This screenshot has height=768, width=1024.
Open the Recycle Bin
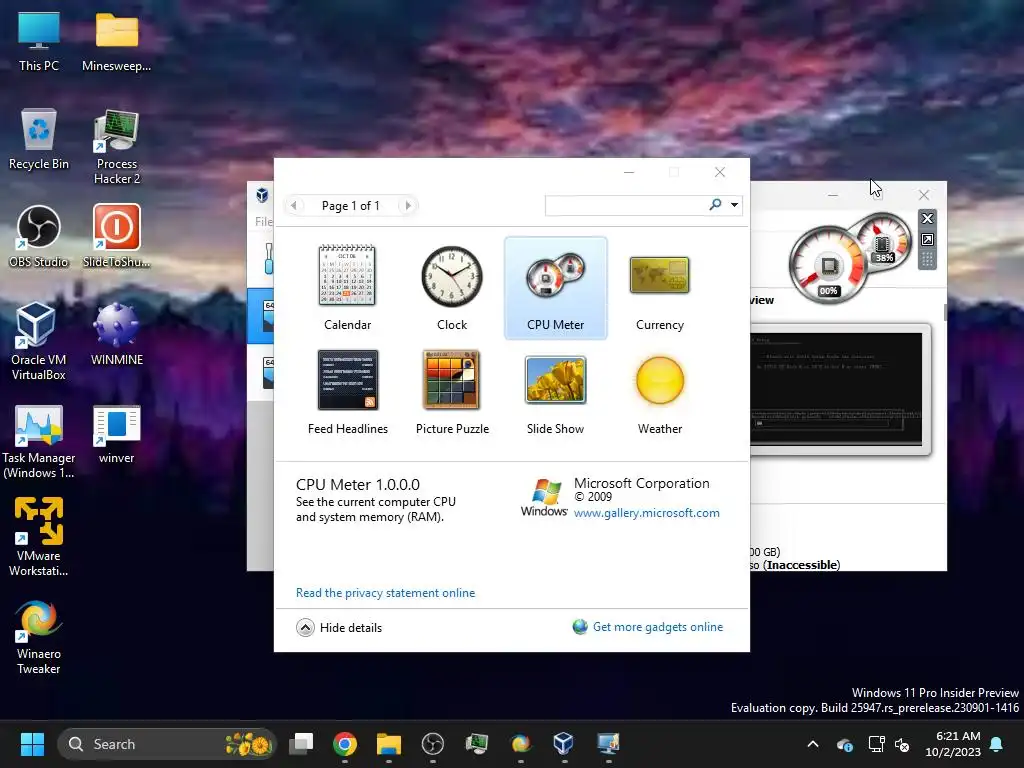pos(39,139)
